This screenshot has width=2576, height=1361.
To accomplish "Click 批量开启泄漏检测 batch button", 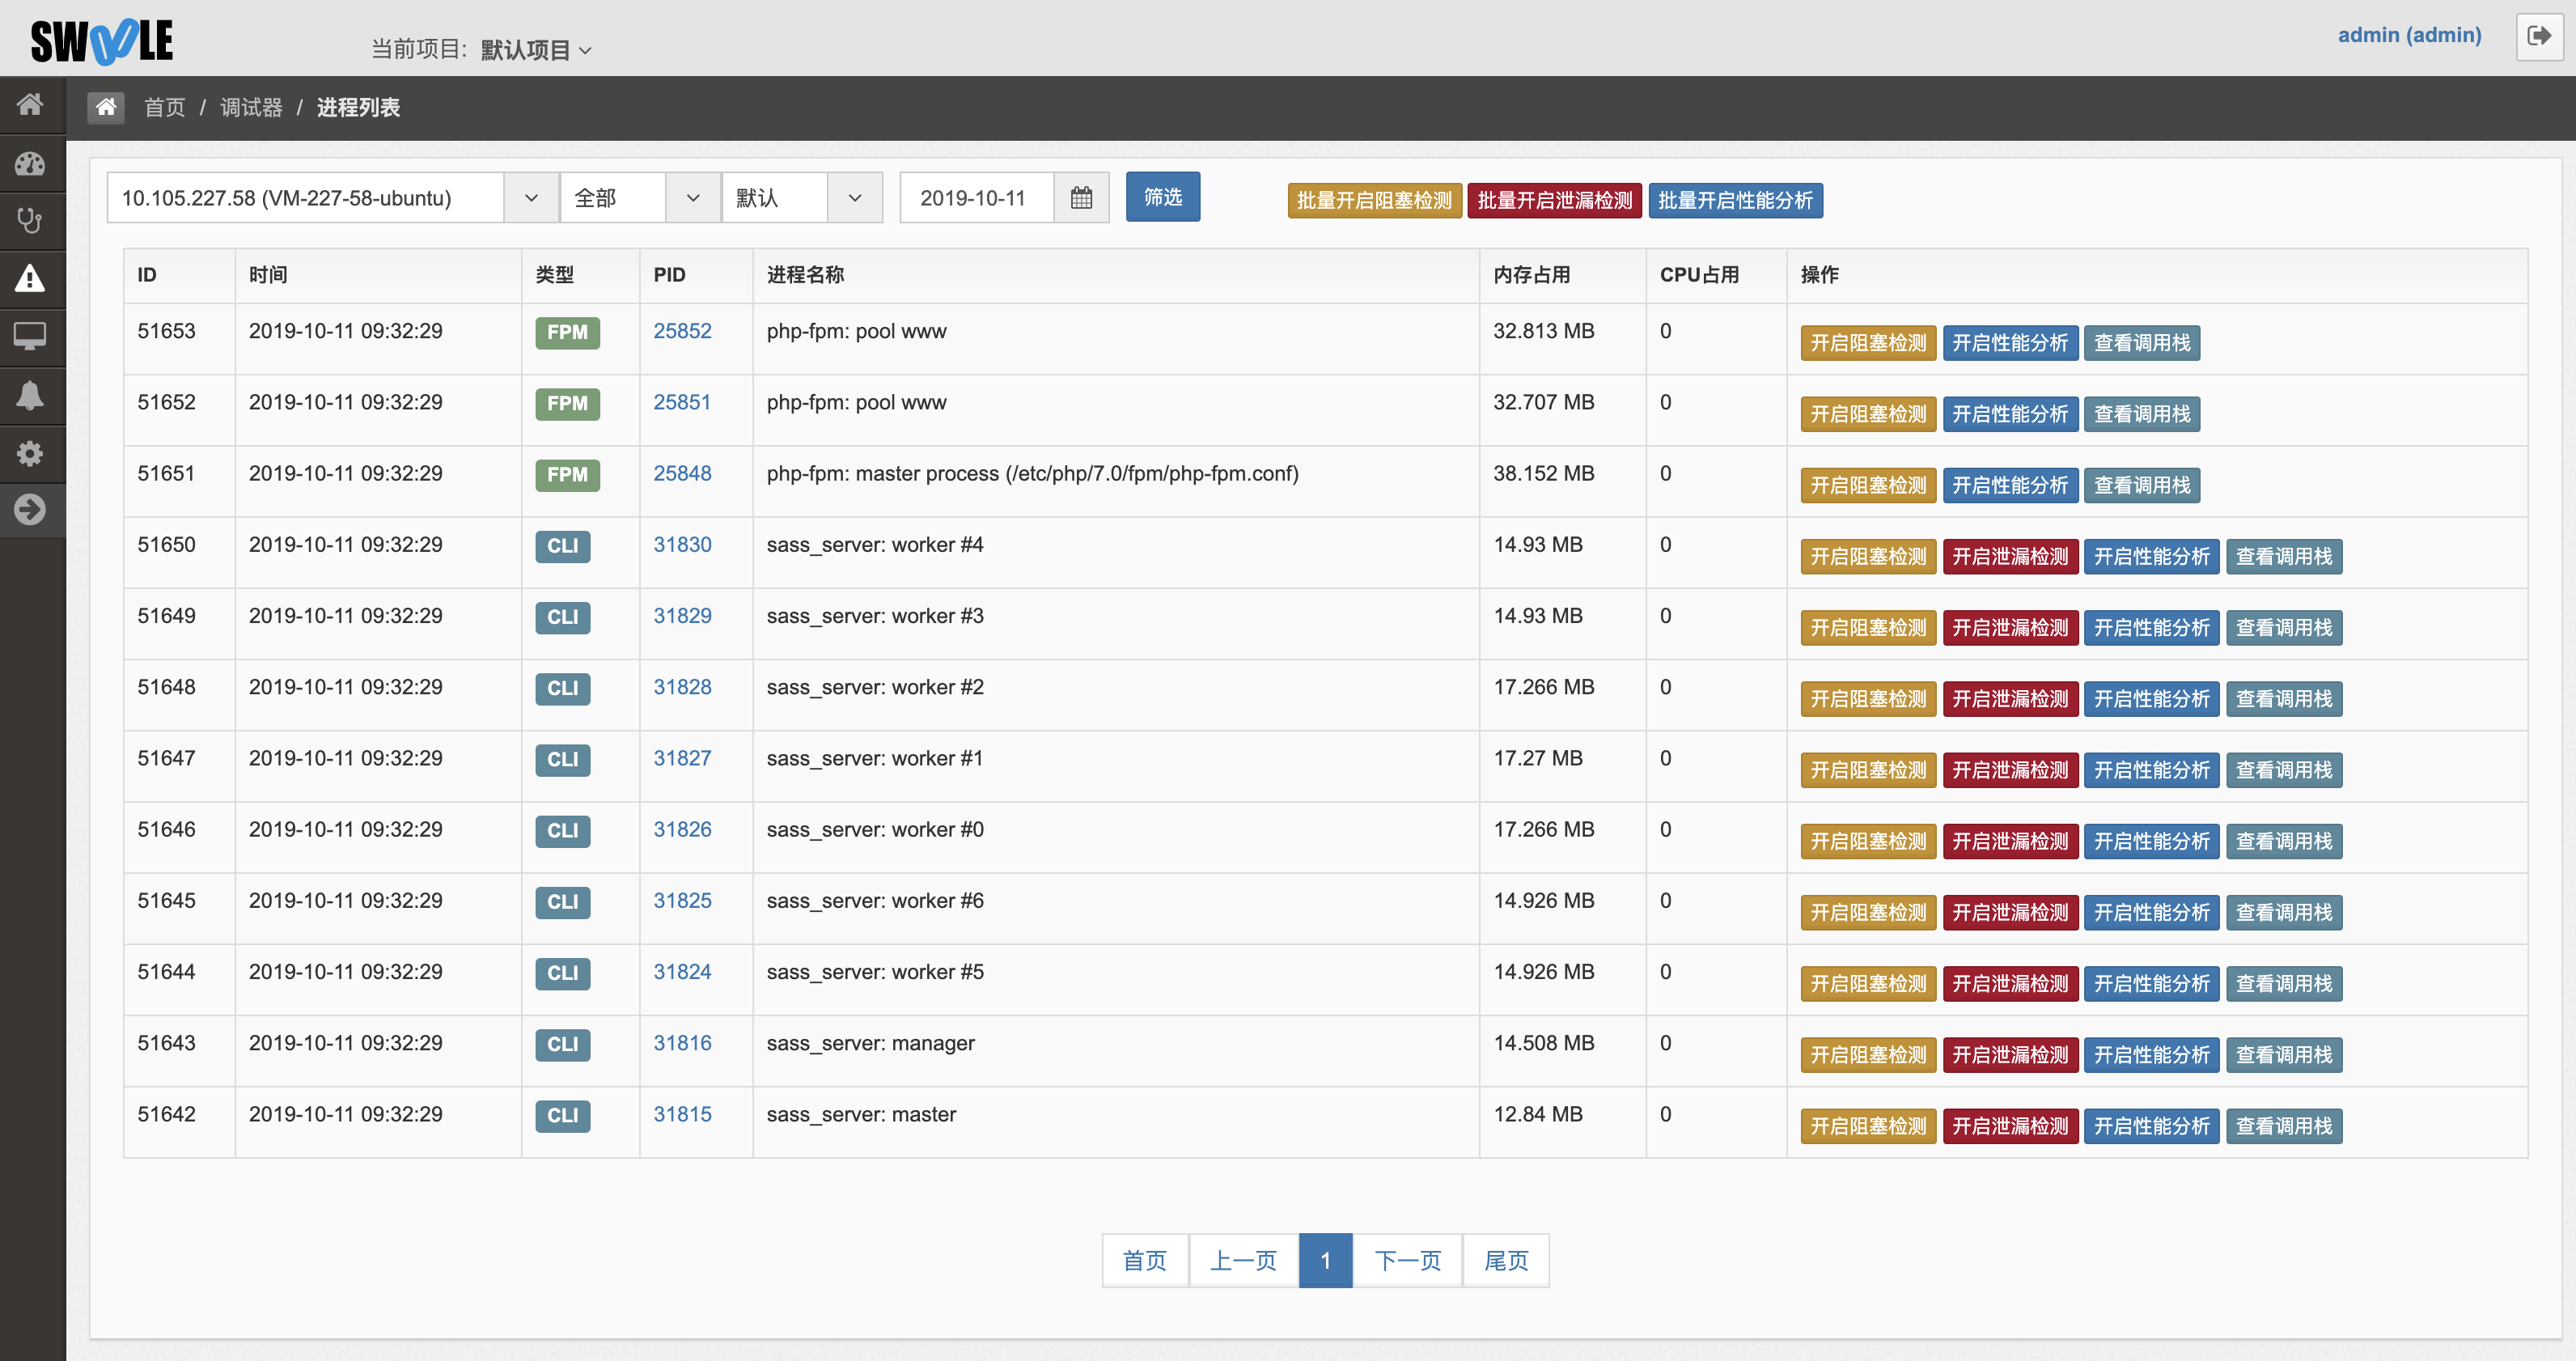I will (1554, 200).
